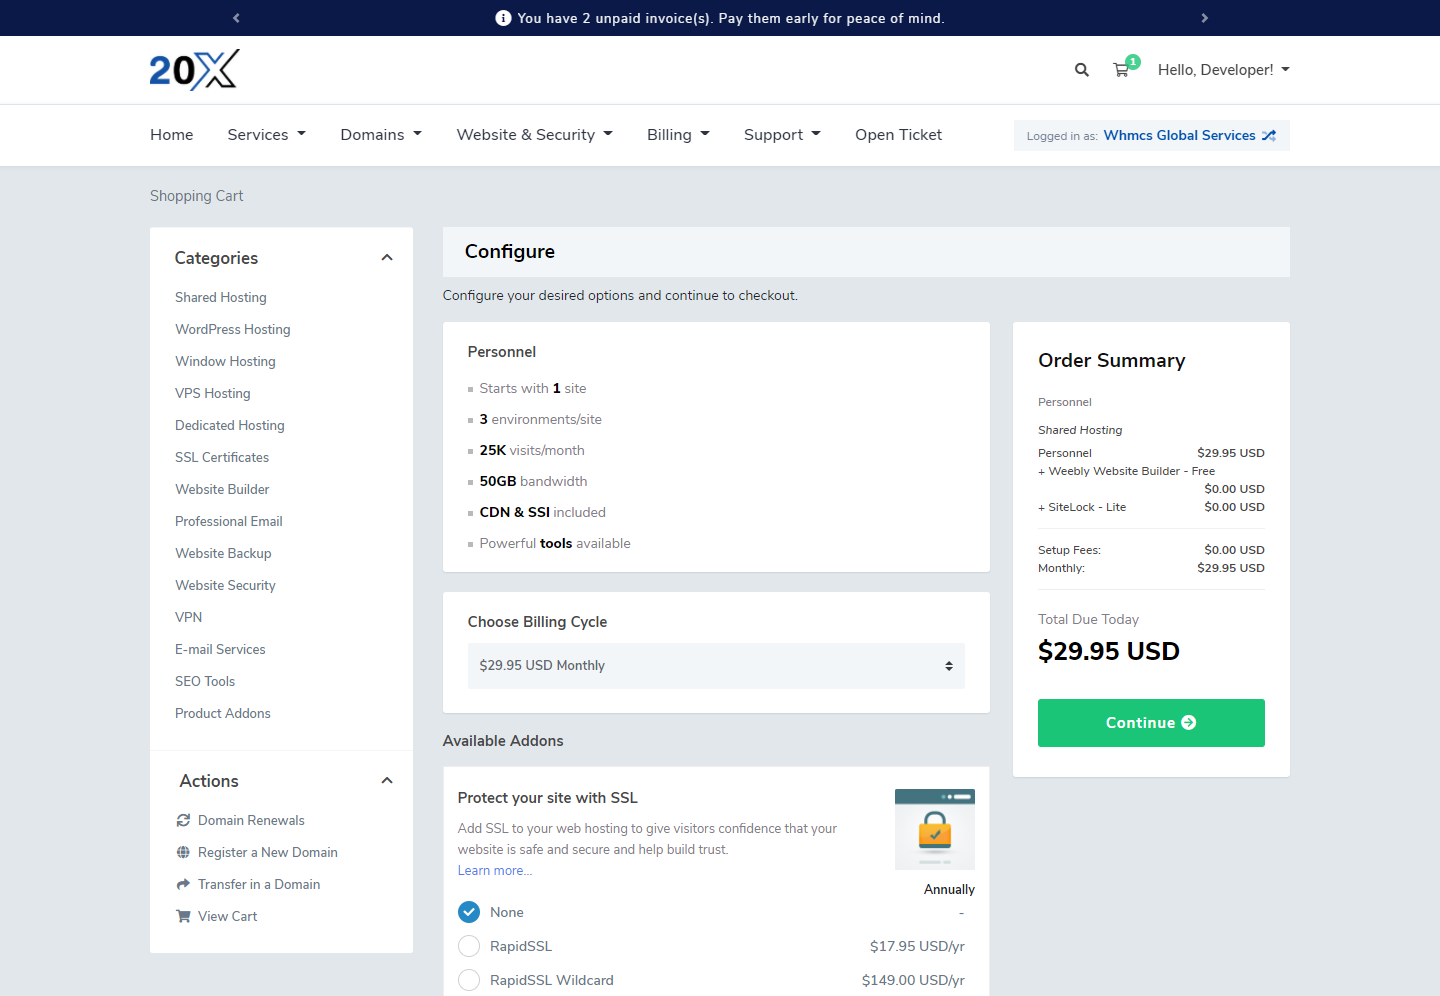Click the Domain Renewals refresh icon

pyautogui.click(x=183, y=821)
